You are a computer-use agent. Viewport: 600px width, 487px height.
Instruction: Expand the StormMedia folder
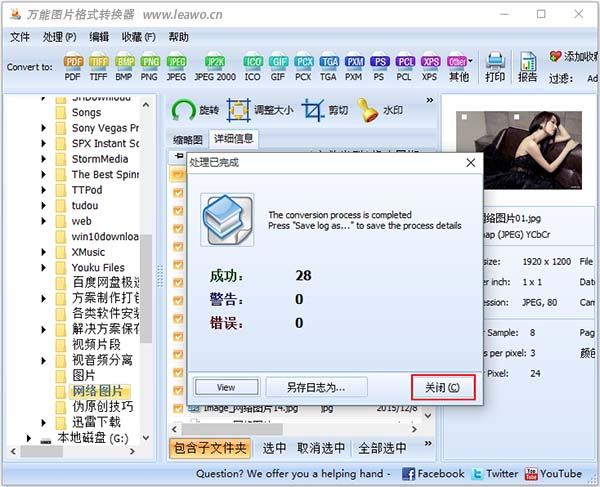point(44,159)
